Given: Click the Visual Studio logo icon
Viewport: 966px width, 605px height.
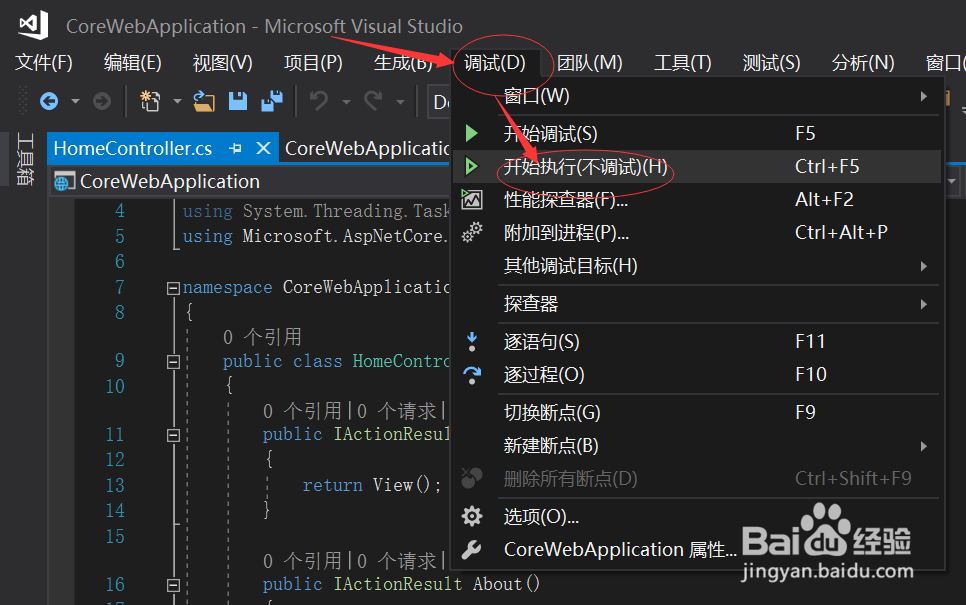Looking at the screenshot, I should [x=33, y=25].
